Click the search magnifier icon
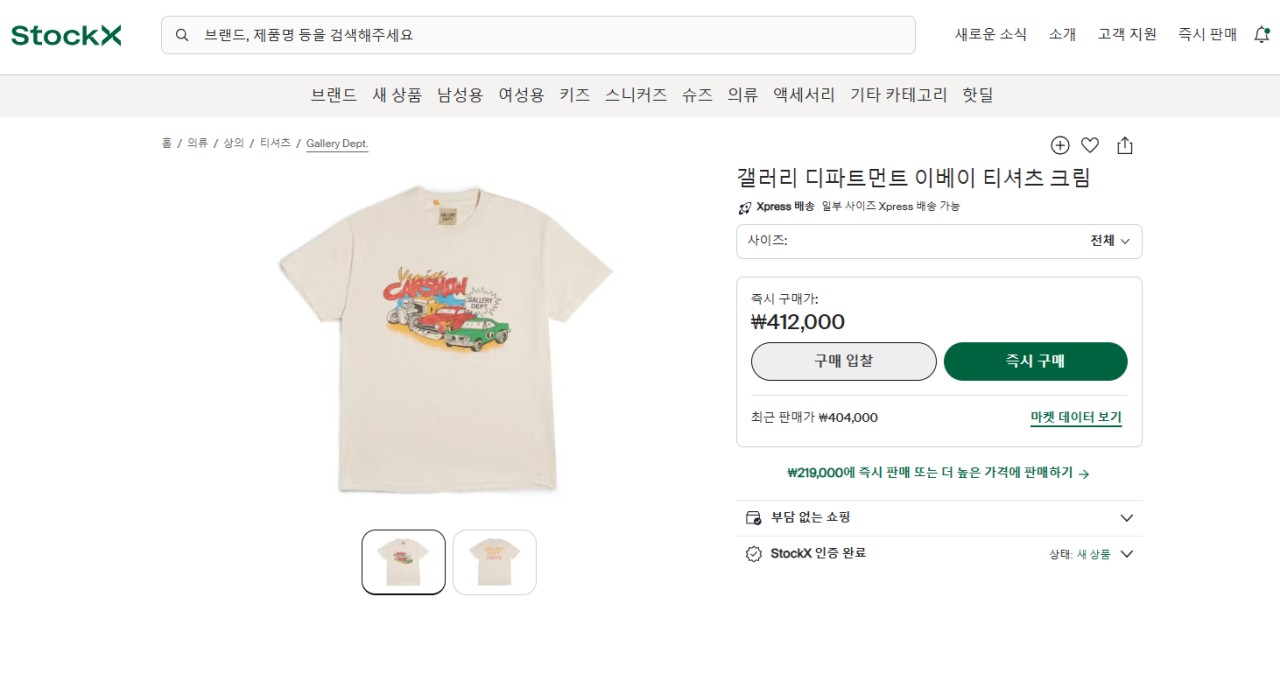1280x674 pixels. (182, 34)
